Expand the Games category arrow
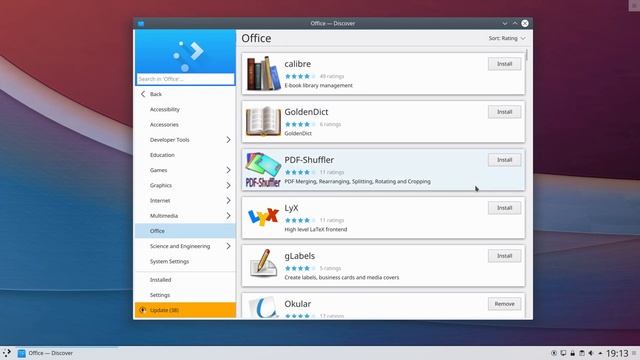Image resolution: width=640 pixels, height=360 pixels. click(x=228, y=170)
